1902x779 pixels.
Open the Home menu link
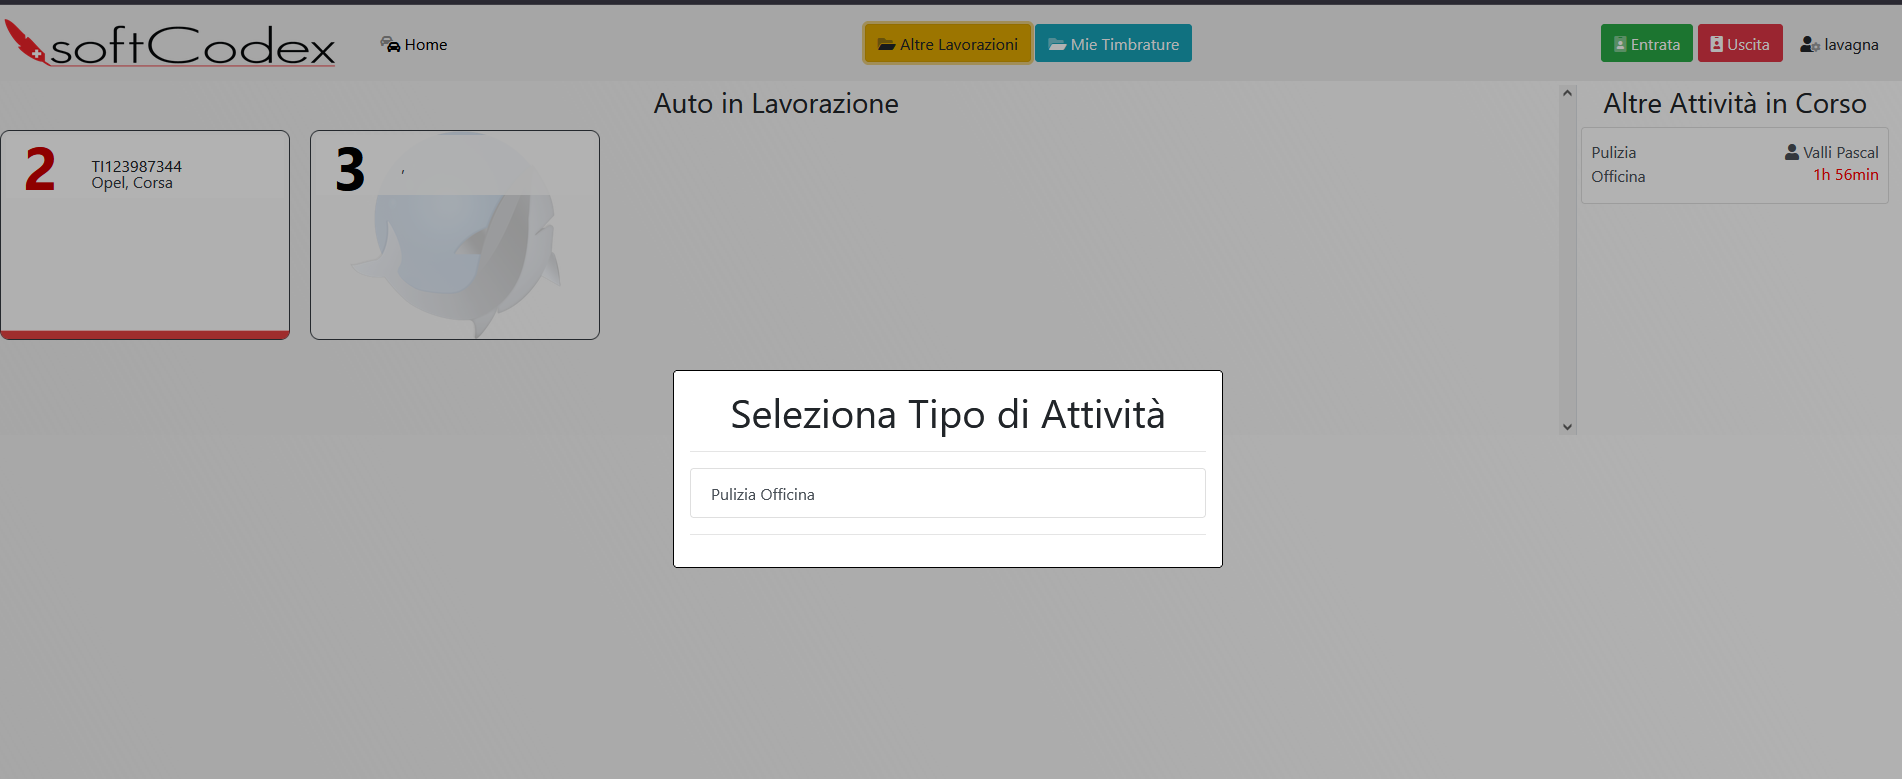click(x=425, y=44)
